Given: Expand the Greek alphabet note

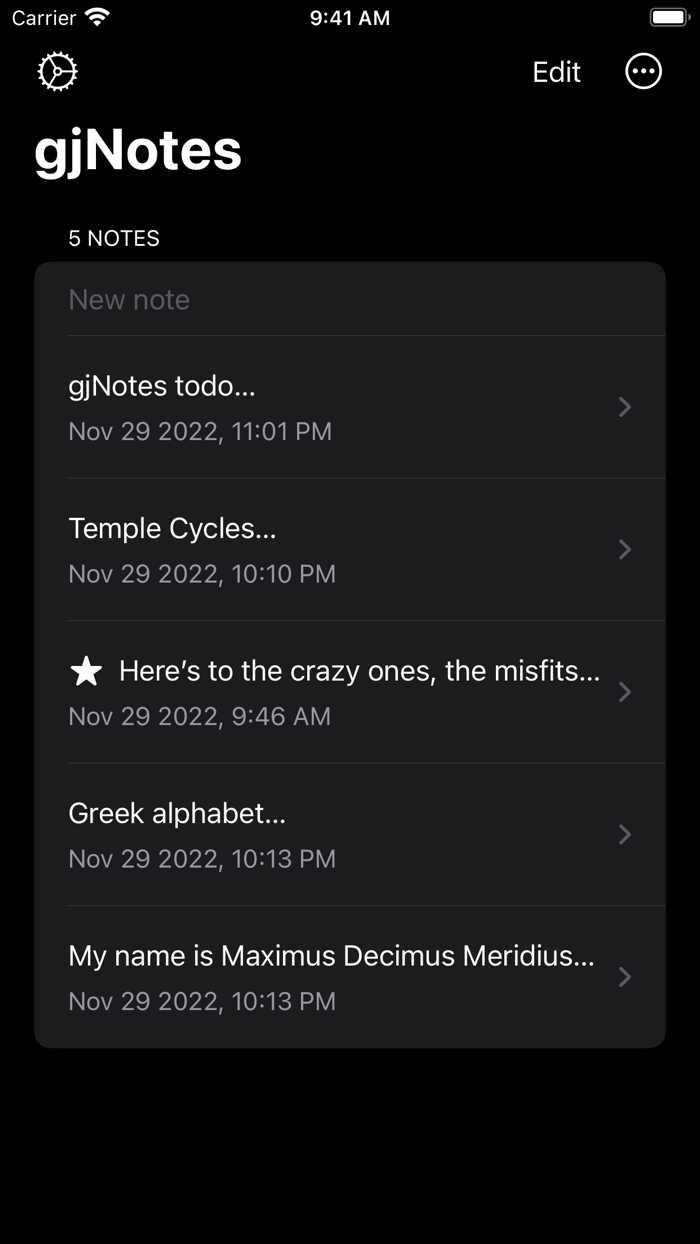Looking at the screenshot, I should [624, 834].
